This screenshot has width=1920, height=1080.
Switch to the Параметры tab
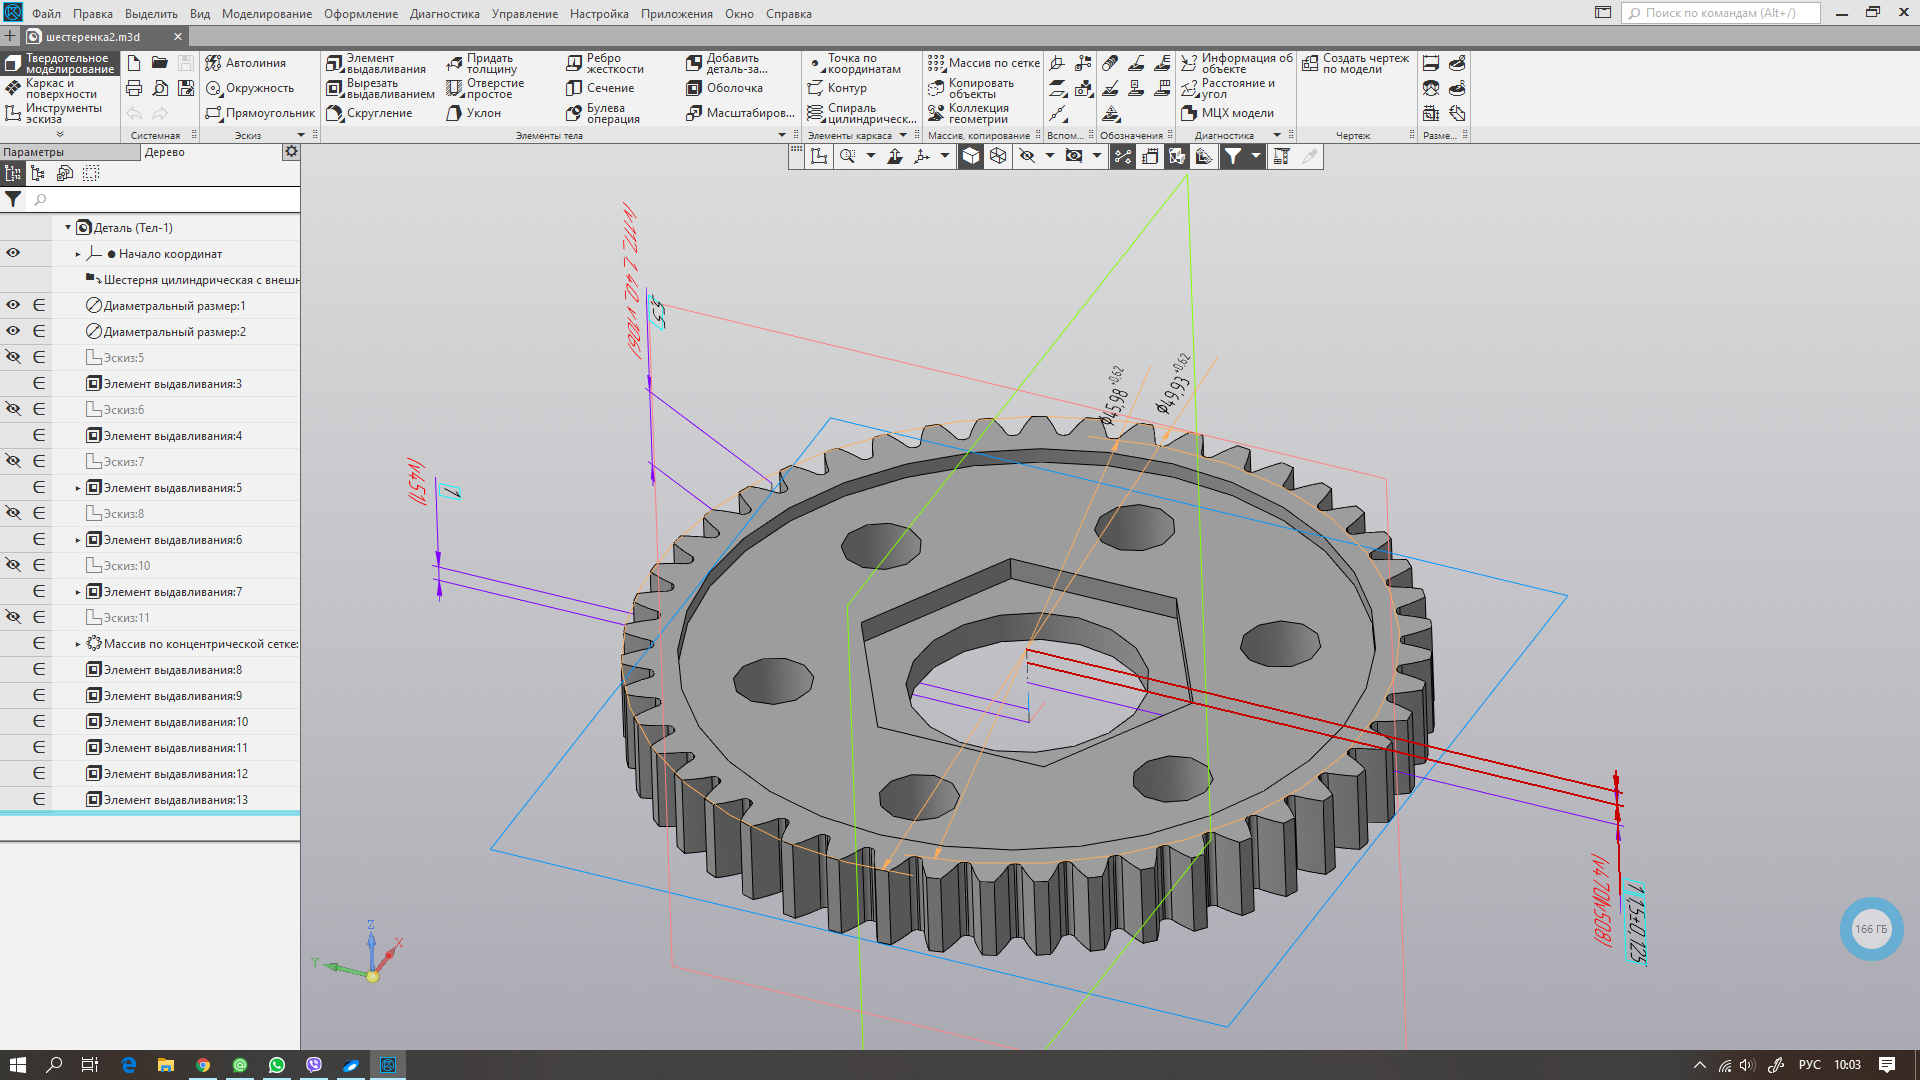click(x=34, y=152)
